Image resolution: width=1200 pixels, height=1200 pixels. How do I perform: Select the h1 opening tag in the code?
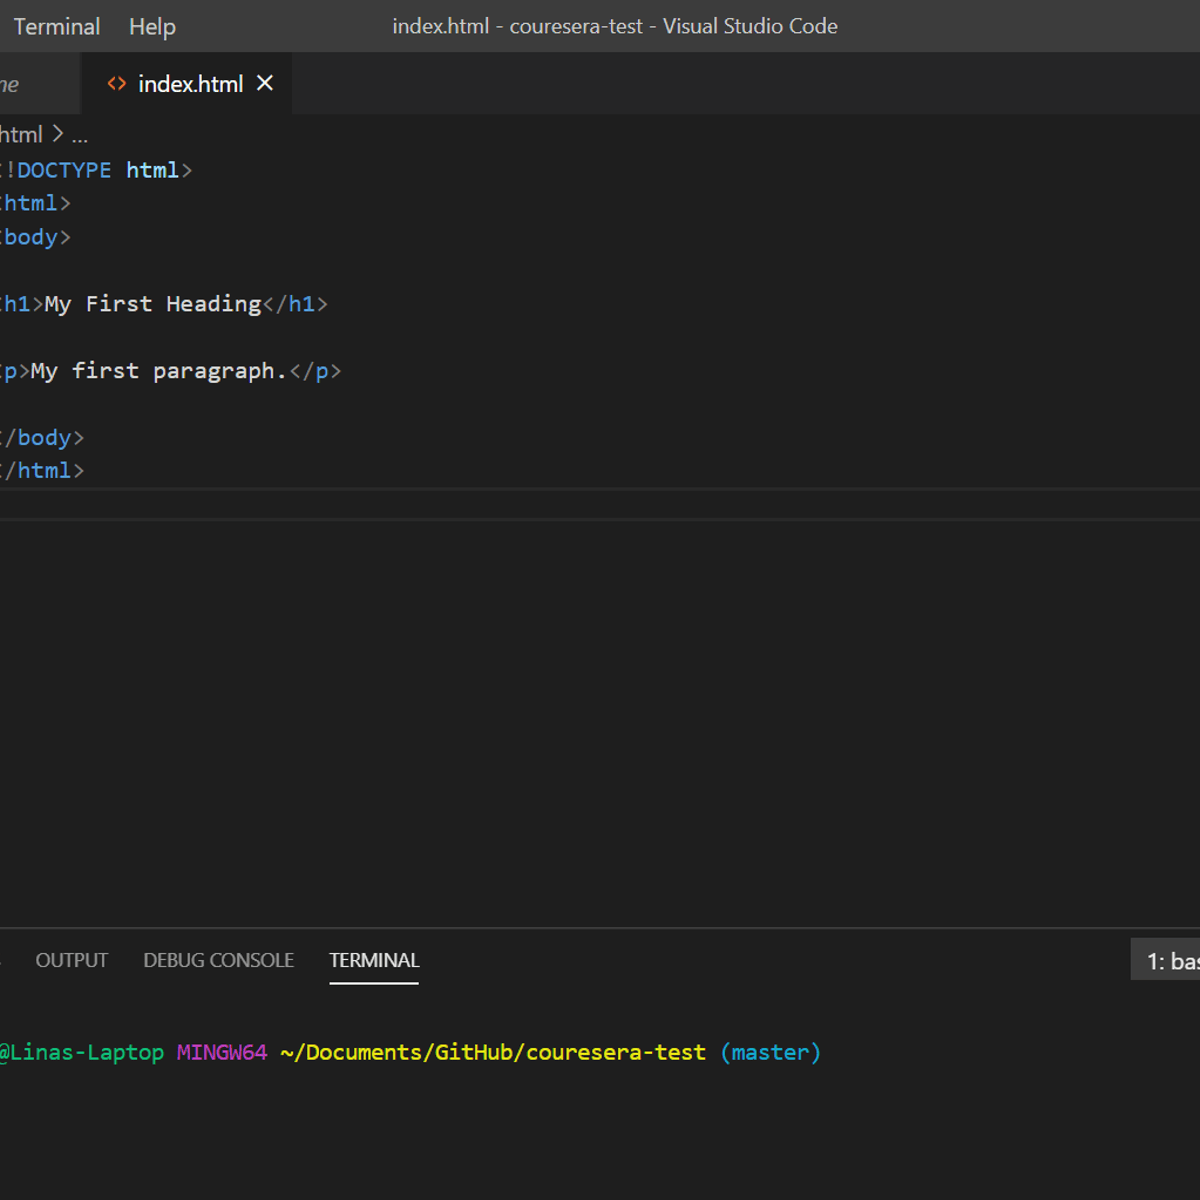coord(14,303)
